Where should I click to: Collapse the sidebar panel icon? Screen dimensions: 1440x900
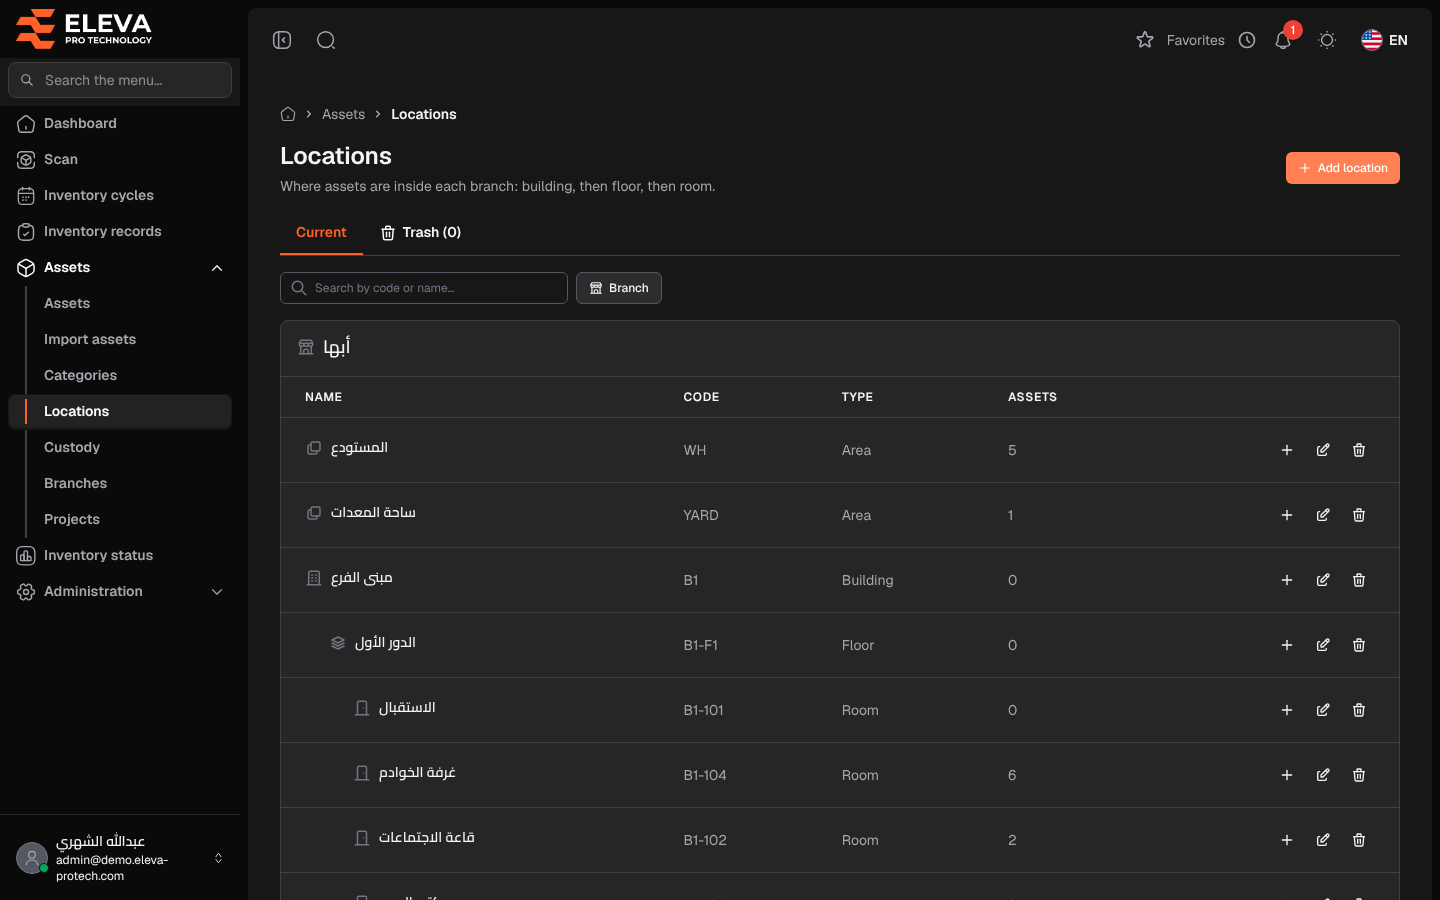click(282, 40)
